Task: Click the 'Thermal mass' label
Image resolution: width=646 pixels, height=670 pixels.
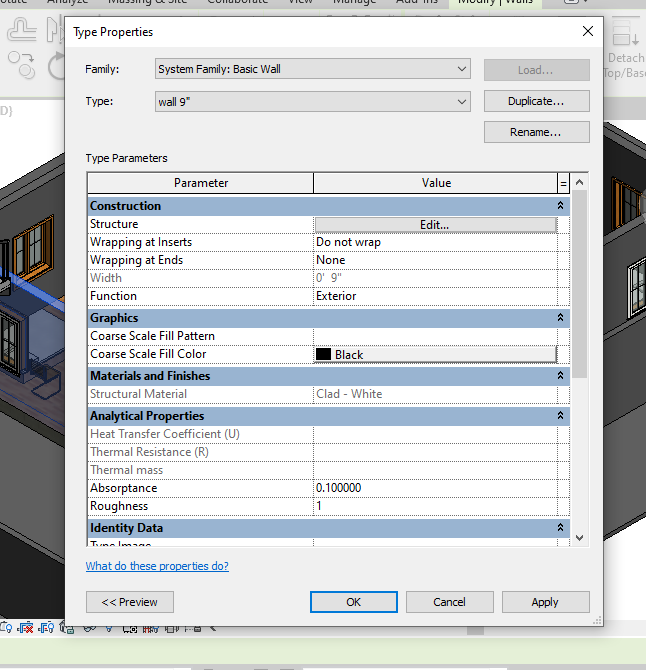Action: click(x=126, y=470)
